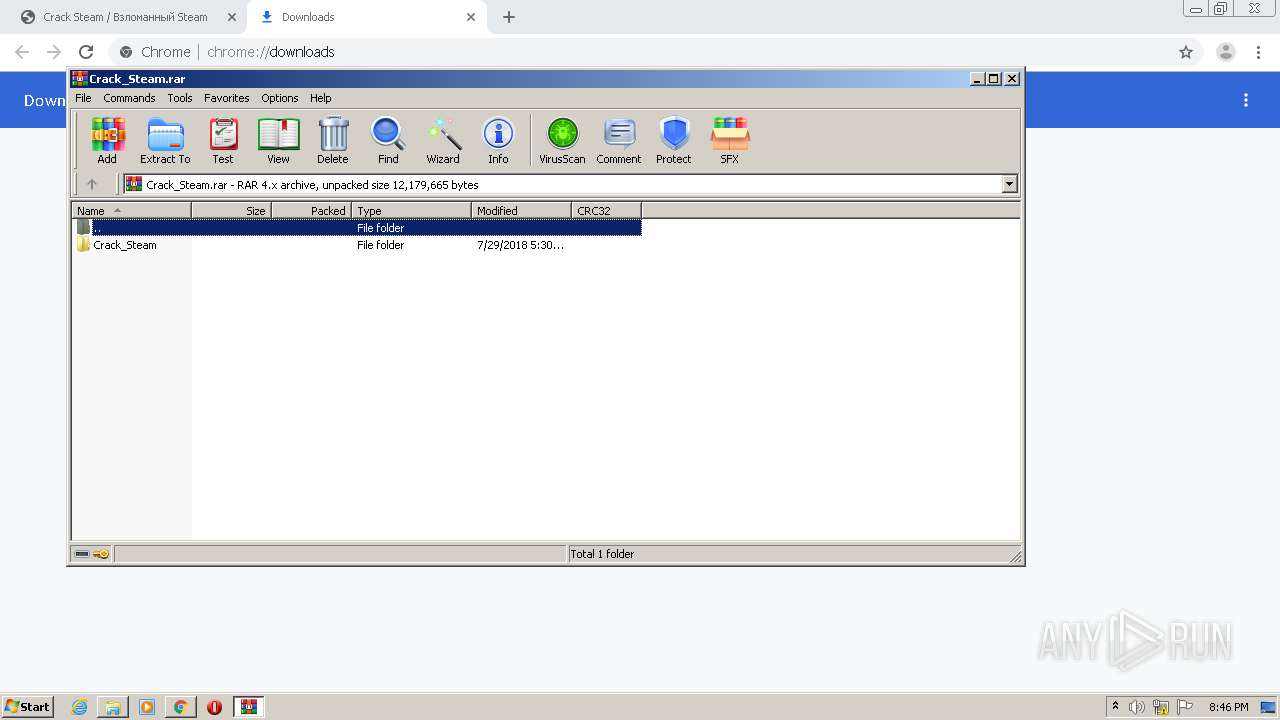The image size is (1280, 720).
Task: Open the Windows Start button
Action: coord(28,707)
